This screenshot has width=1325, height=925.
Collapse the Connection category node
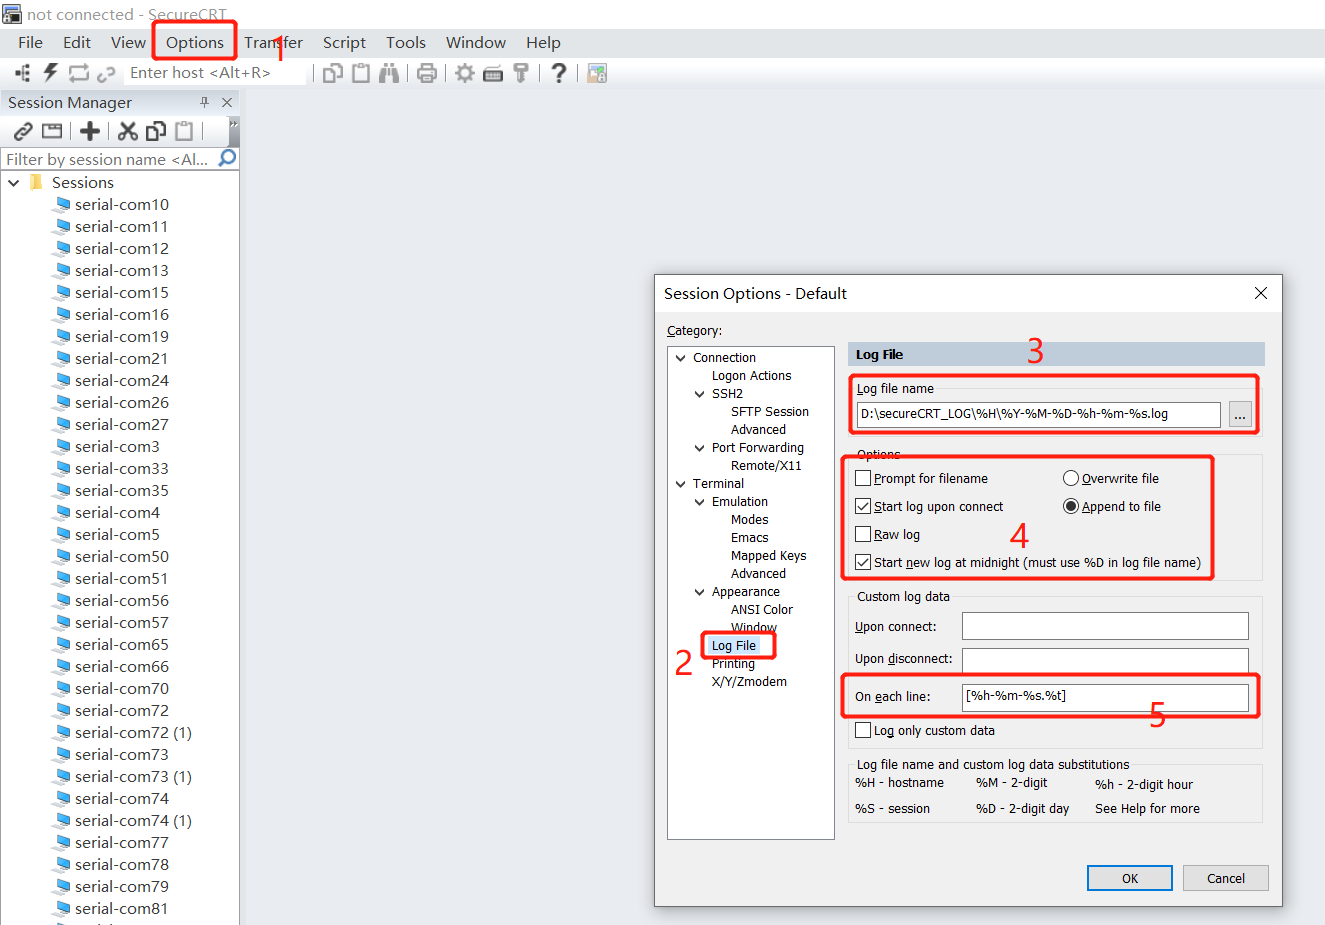click(x=681, y=358)
